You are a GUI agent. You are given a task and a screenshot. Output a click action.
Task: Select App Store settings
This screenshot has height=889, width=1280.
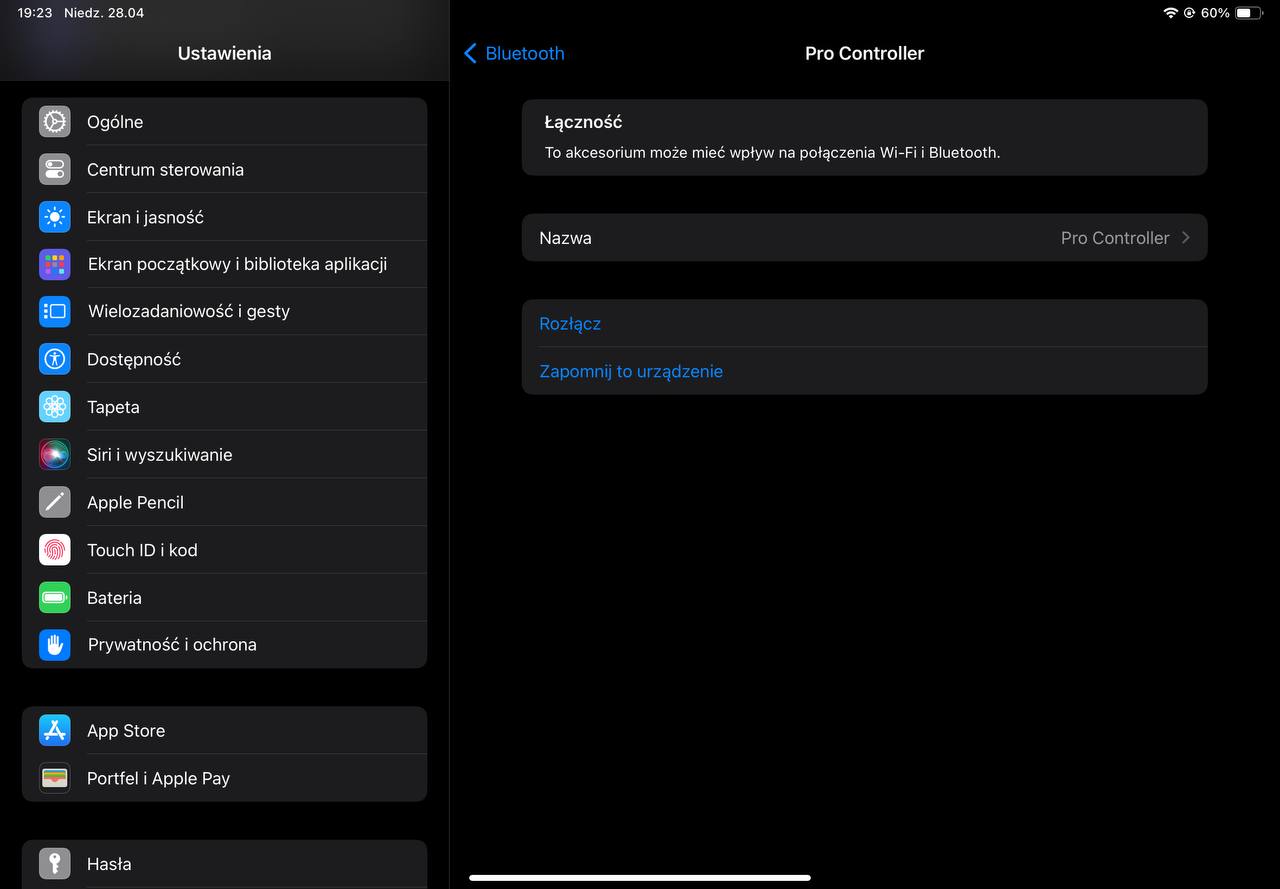point(224,731)
